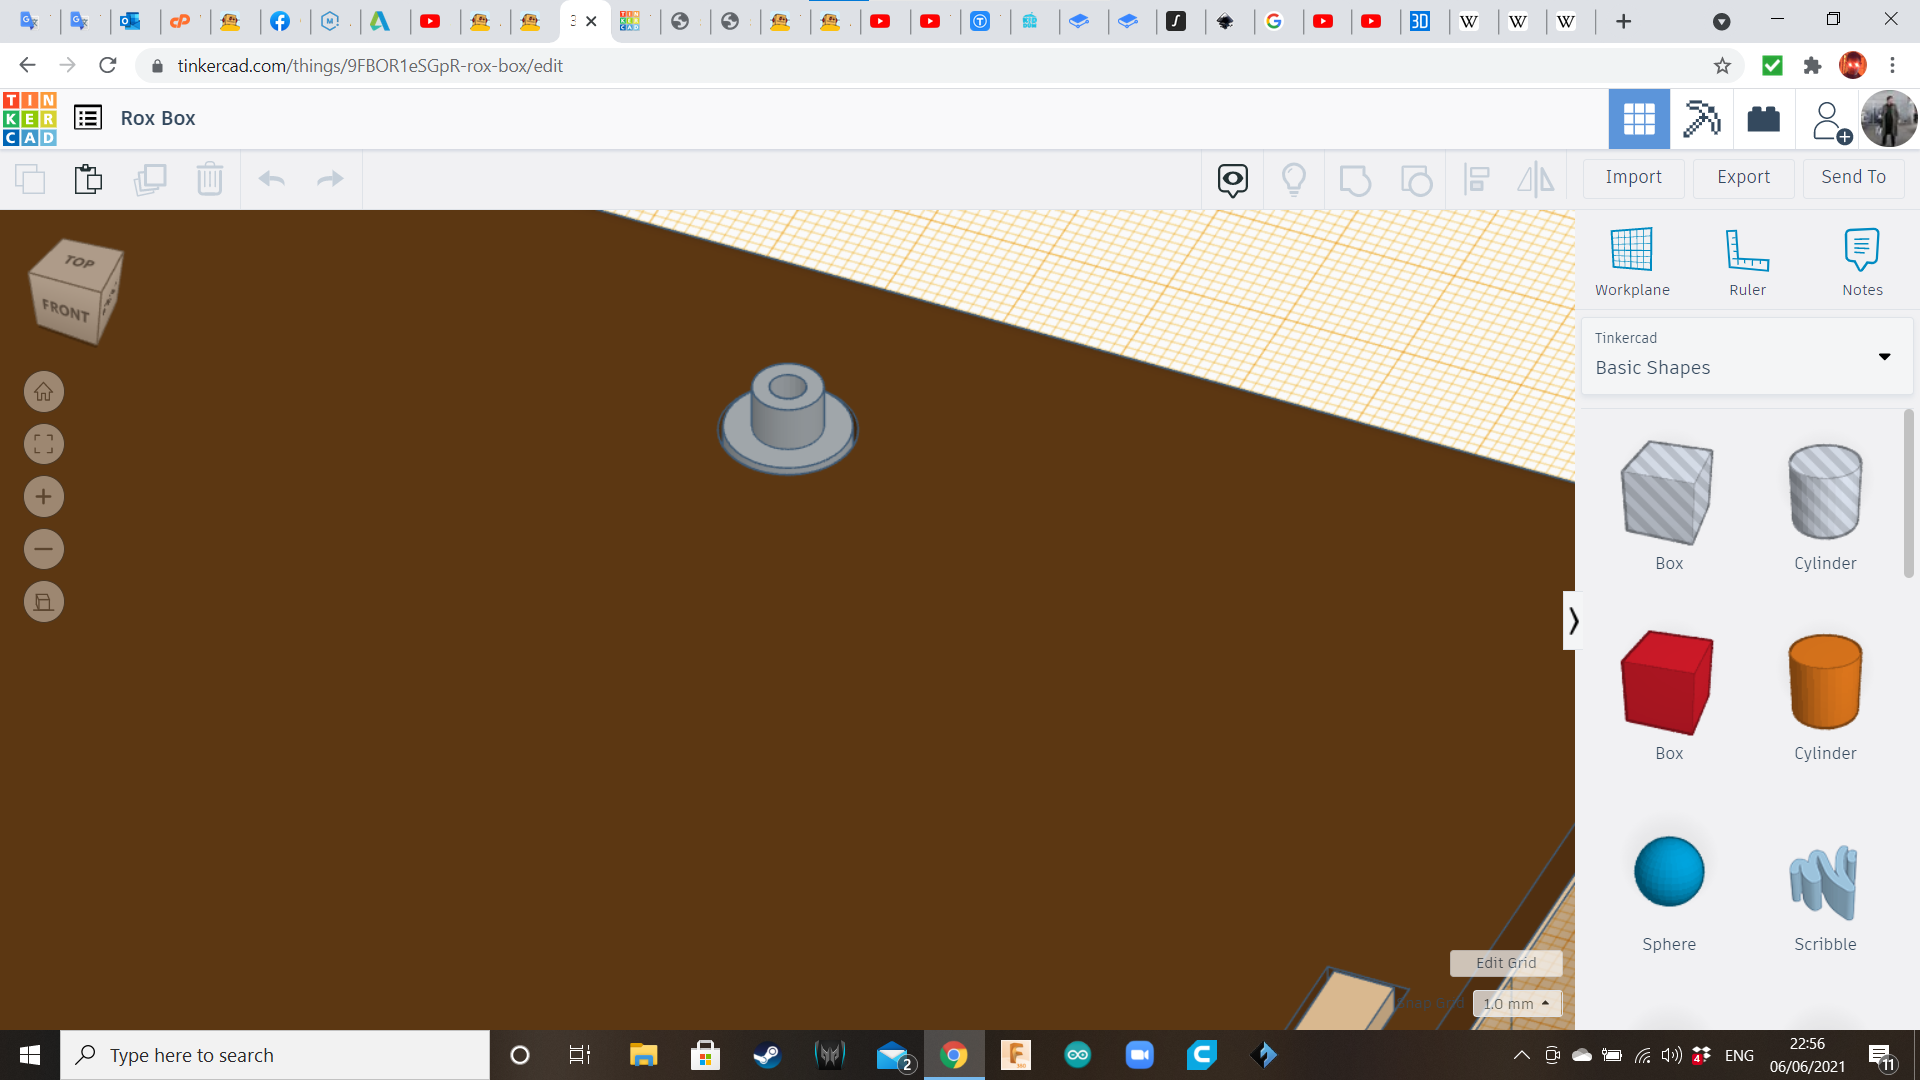Click the Import button
This screenshot has width=1920, height=1080.
[1633, 177]
